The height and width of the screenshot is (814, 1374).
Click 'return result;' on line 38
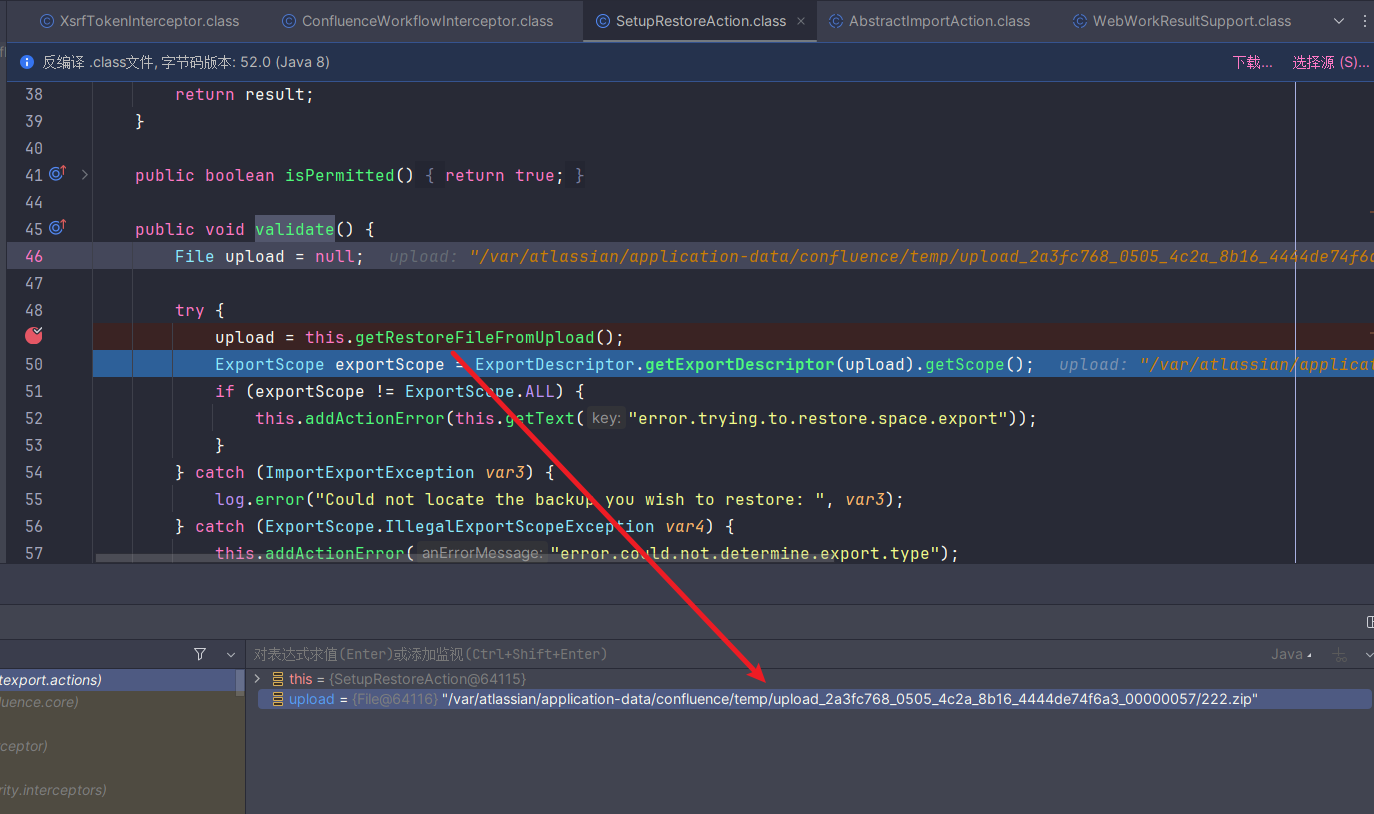[245, 94]
